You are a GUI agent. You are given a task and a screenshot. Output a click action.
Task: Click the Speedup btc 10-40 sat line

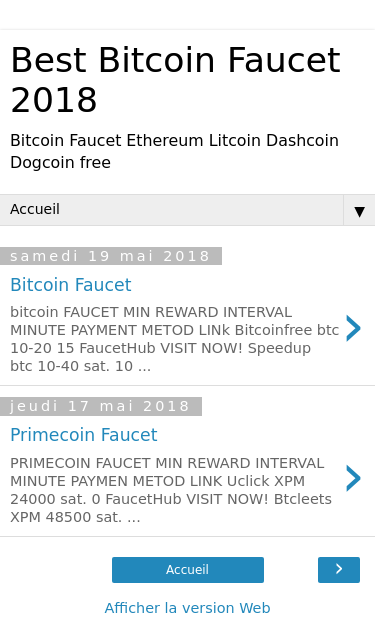coord(160,357)
